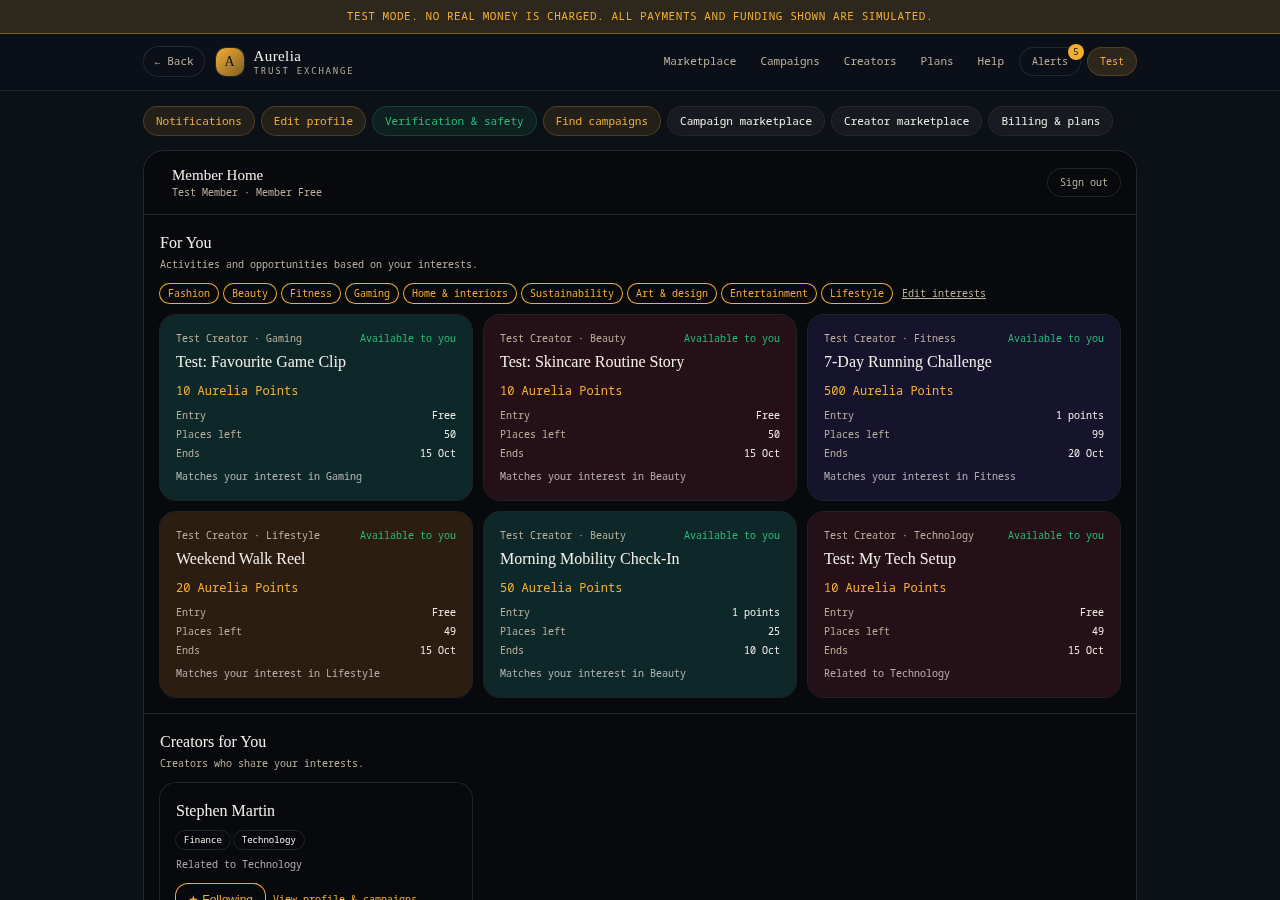Select the Fashion interest chip

coord(189,293)
